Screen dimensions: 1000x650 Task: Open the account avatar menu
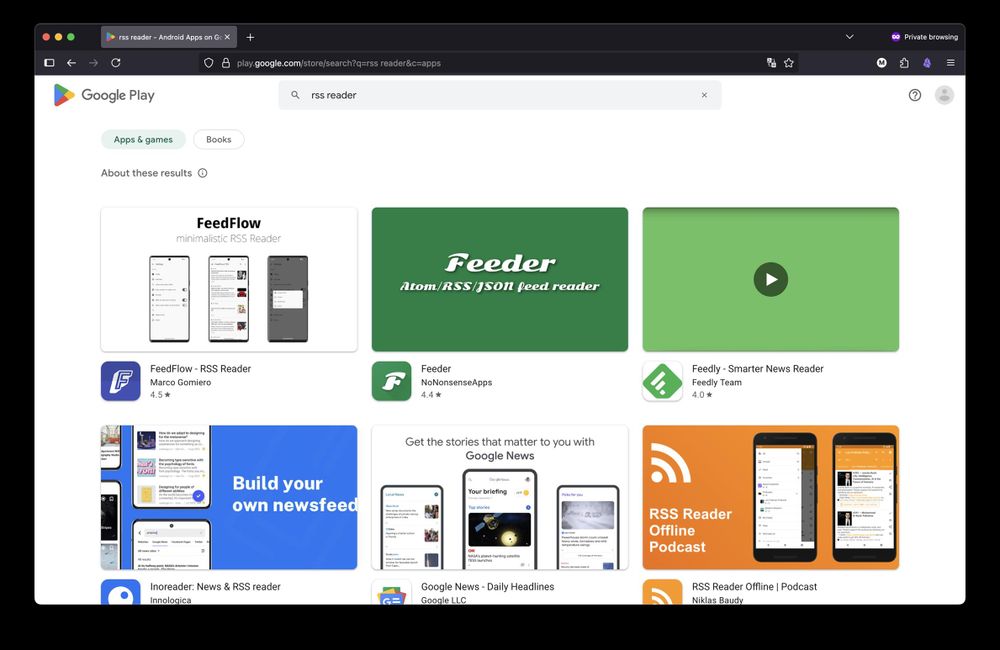tap(944, 95)
